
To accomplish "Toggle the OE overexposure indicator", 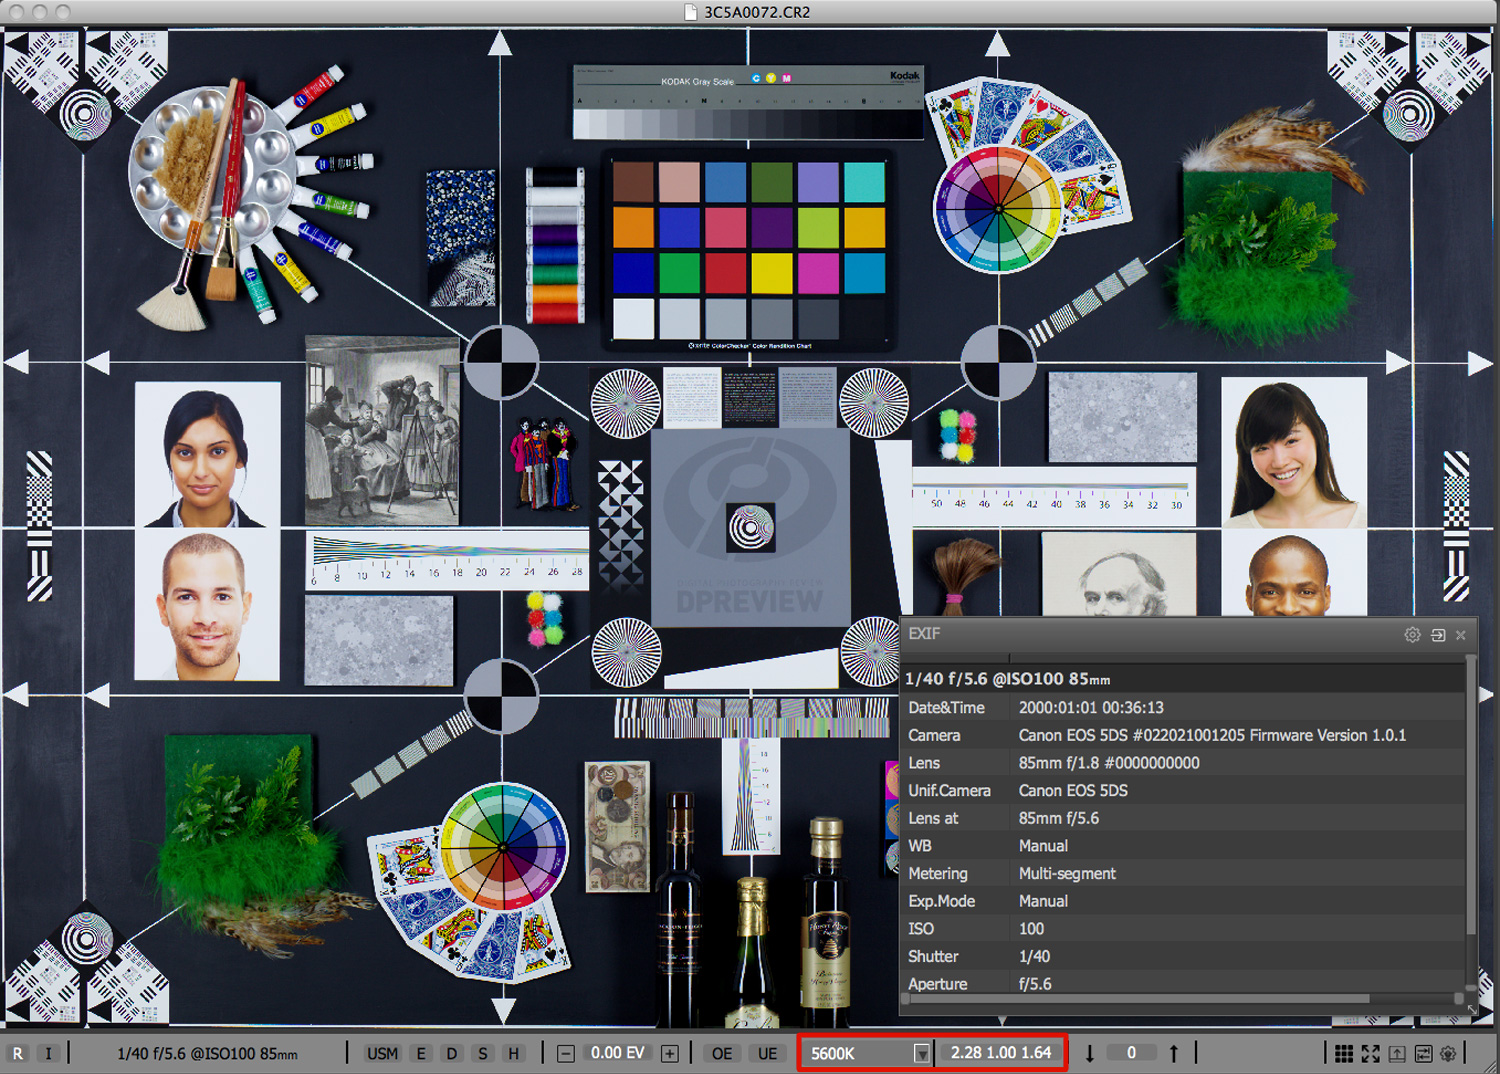I will 722,1053.
